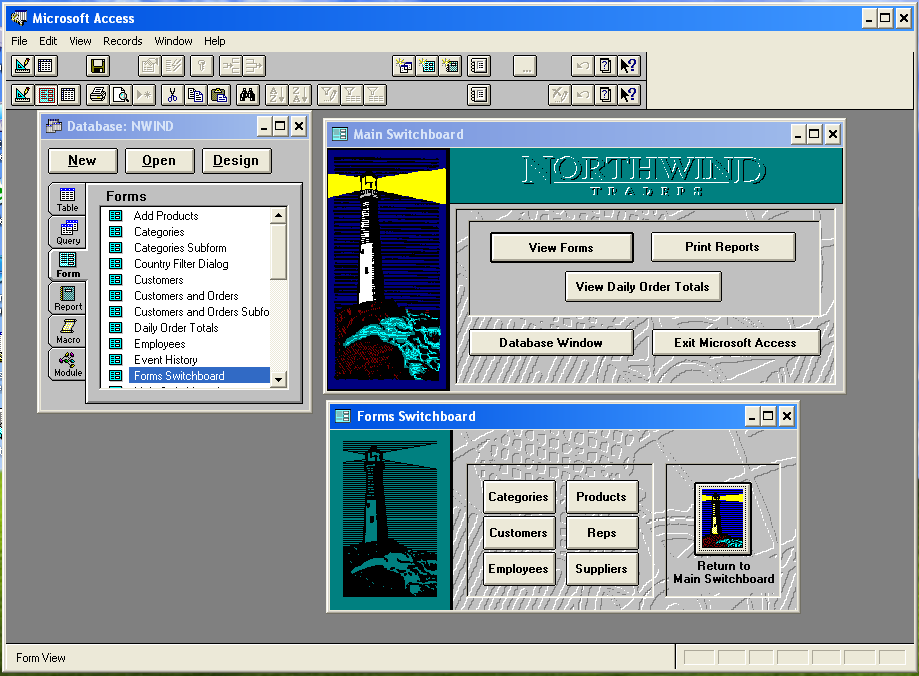The height and width of the screenshot is (676, 919).
Task: Click Design View icon in upper toolbar
Action: [22, 66]
